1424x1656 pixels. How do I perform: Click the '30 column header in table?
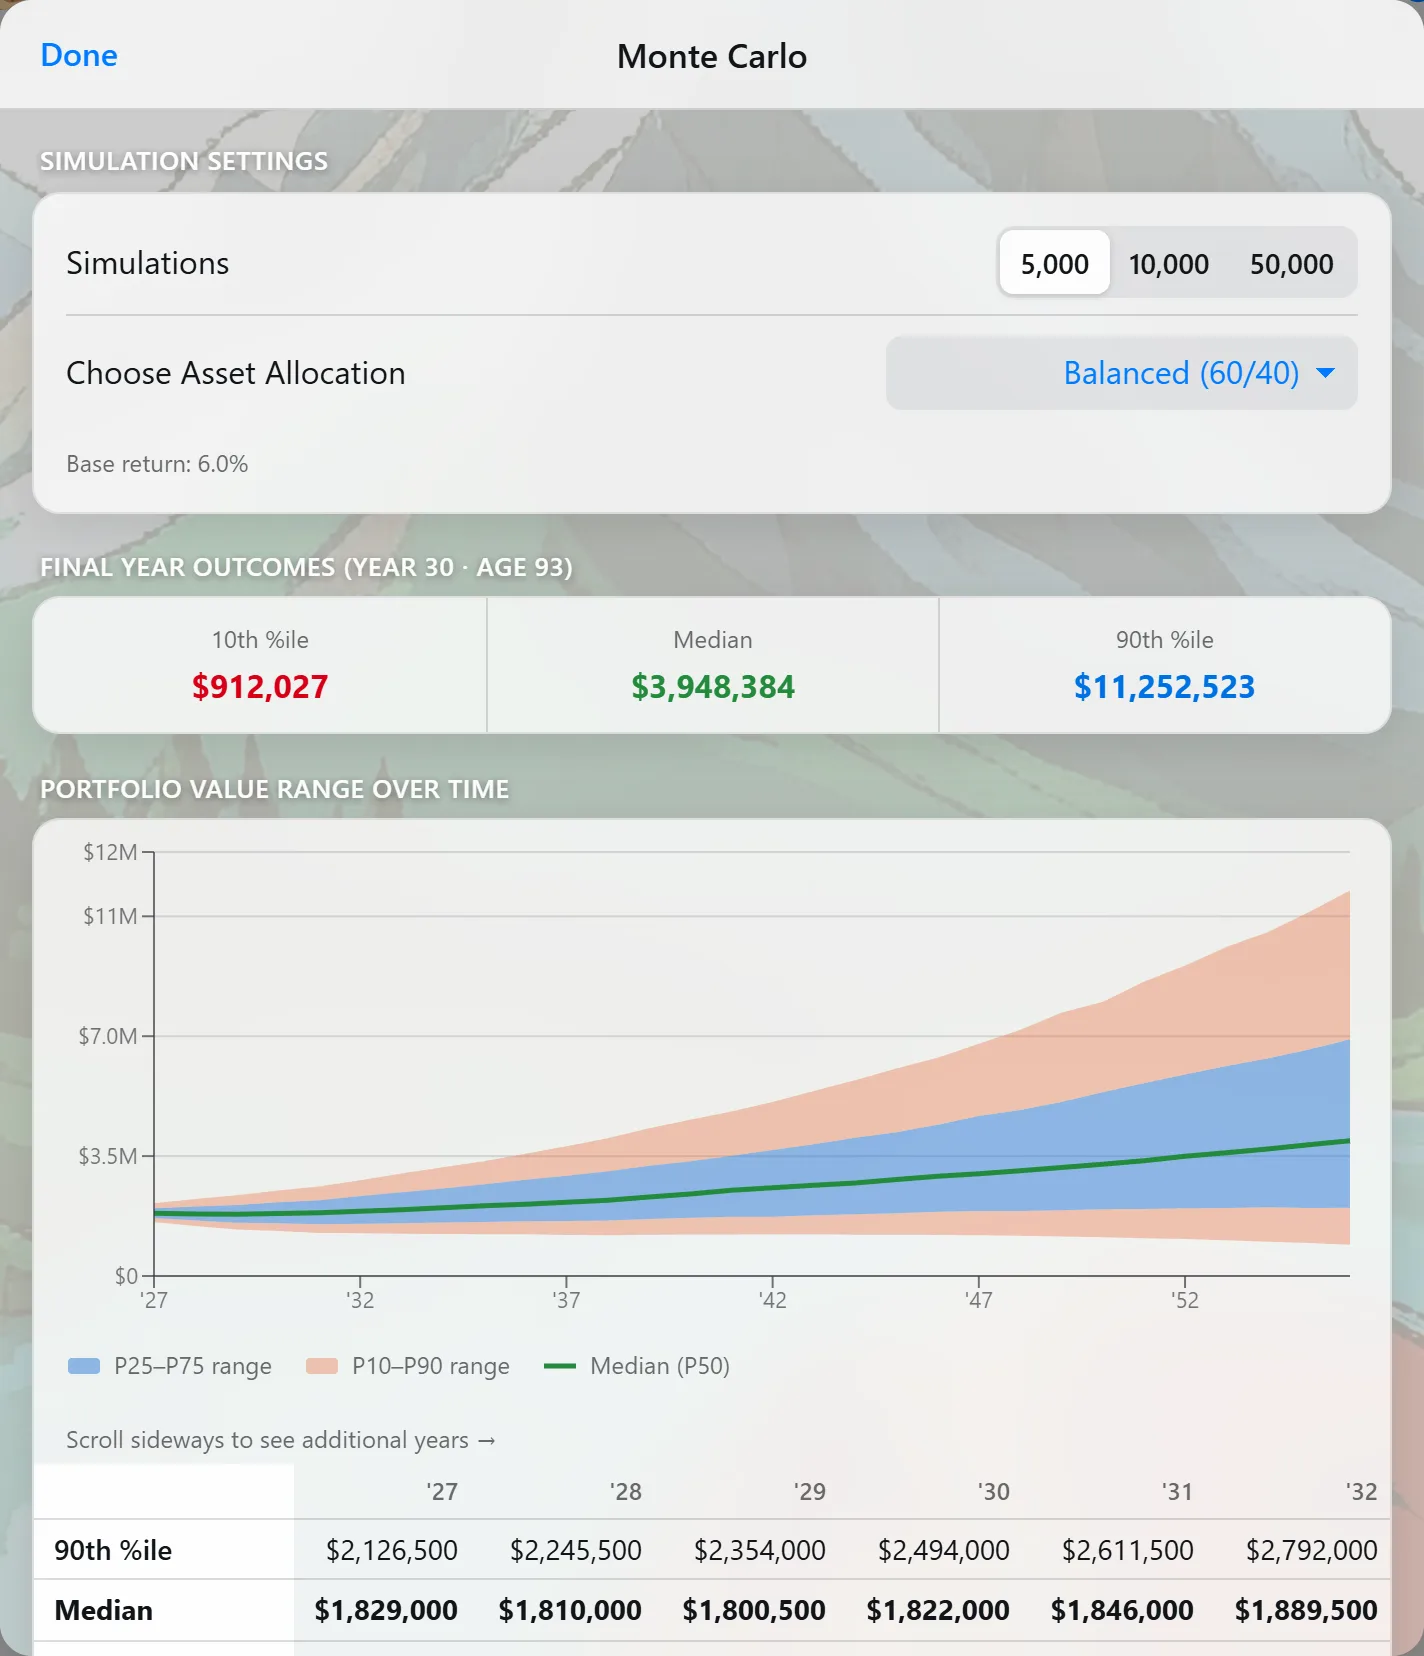point(993,1492)
